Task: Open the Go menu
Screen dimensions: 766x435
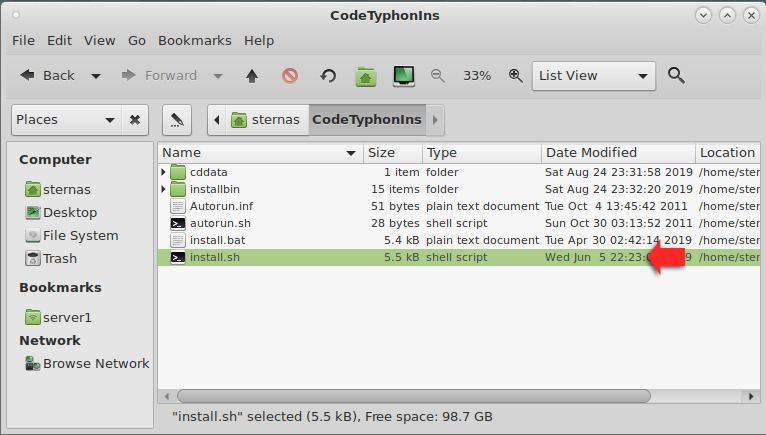Action: click(137, 41)
